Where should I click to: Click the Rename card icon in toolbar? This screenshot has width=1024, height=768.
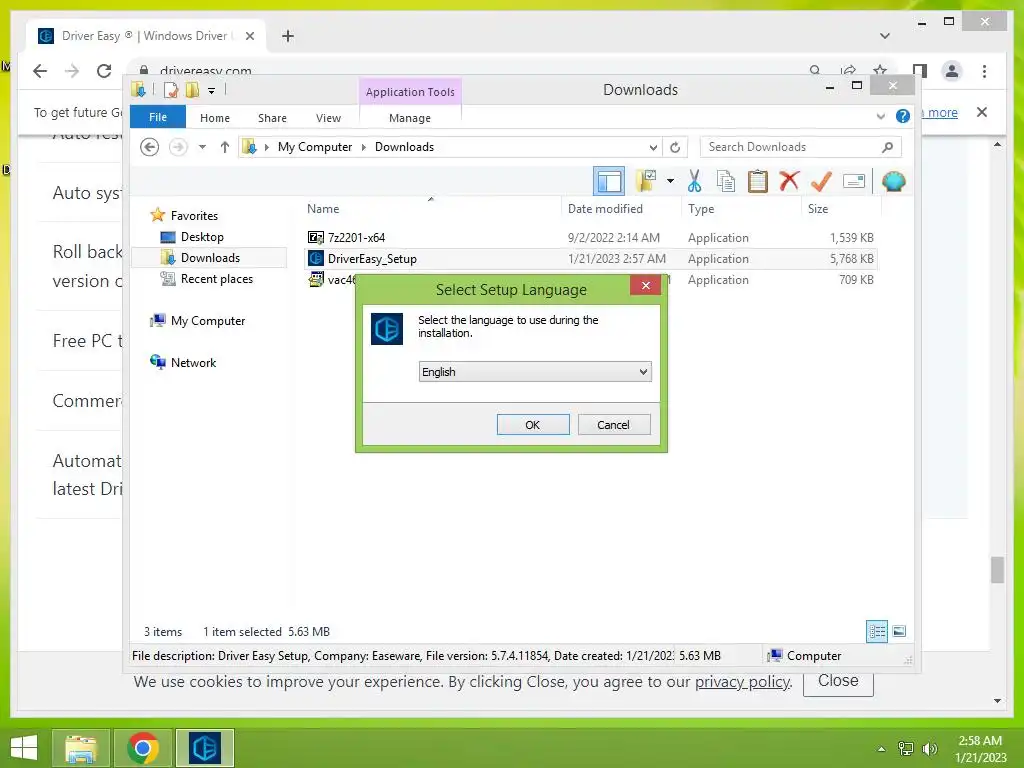[x=854, y=181]
